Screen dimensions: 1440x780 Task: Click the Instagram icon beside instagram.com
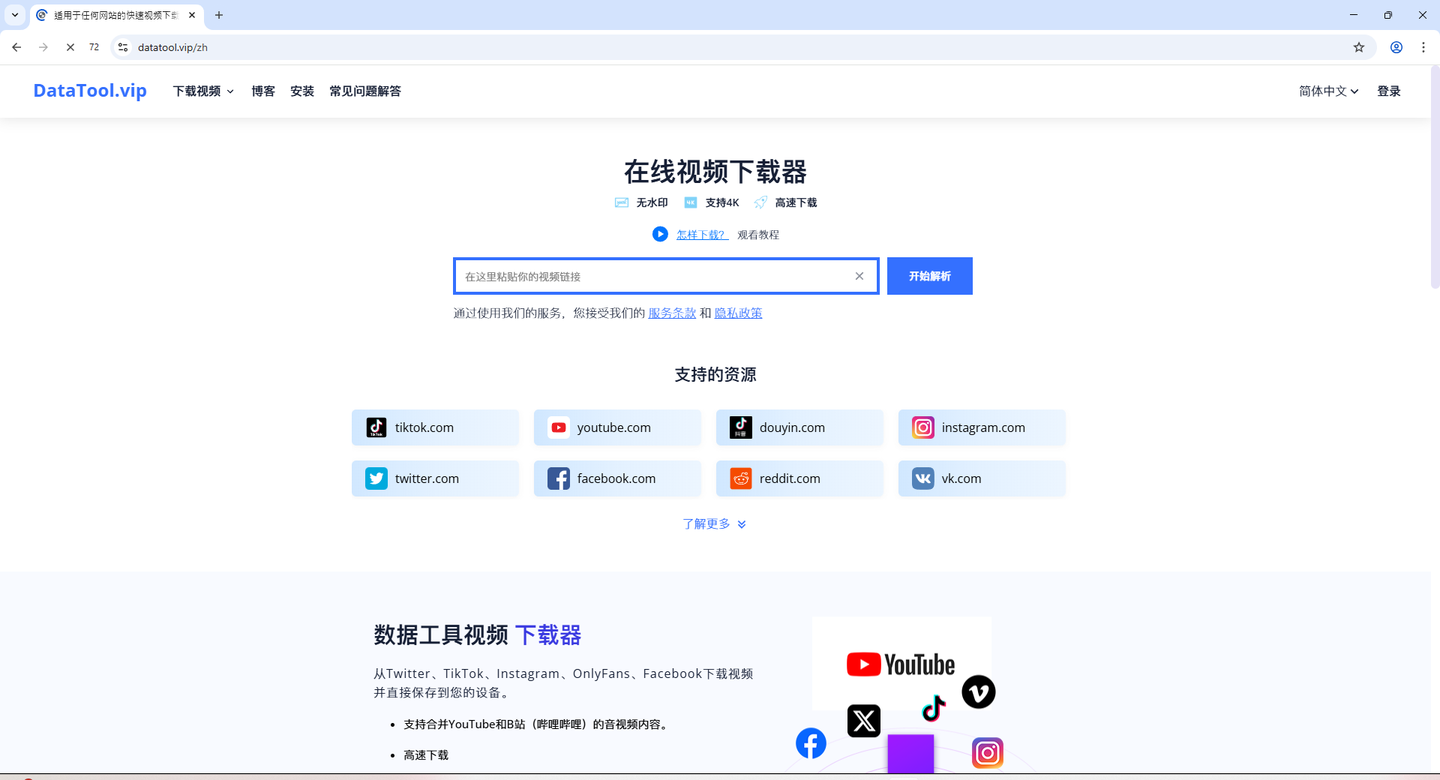(923, 428)
